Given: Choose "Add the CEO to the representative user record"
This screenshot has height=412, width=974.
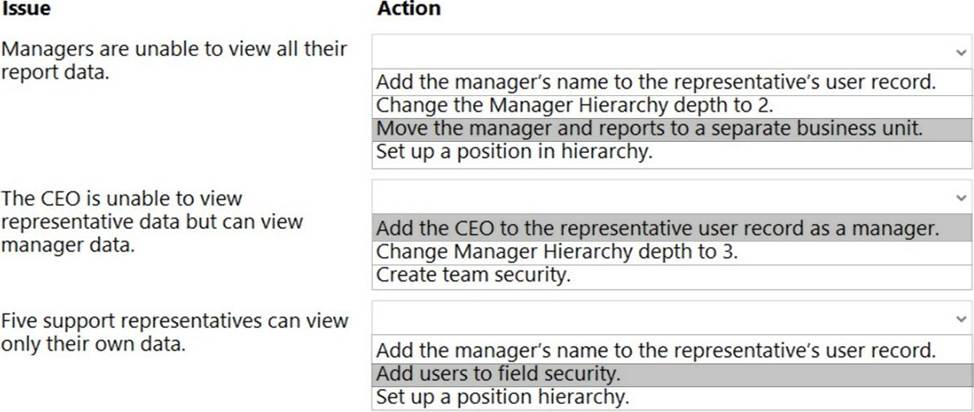Looking at the screenshot, I should [658, 228].
